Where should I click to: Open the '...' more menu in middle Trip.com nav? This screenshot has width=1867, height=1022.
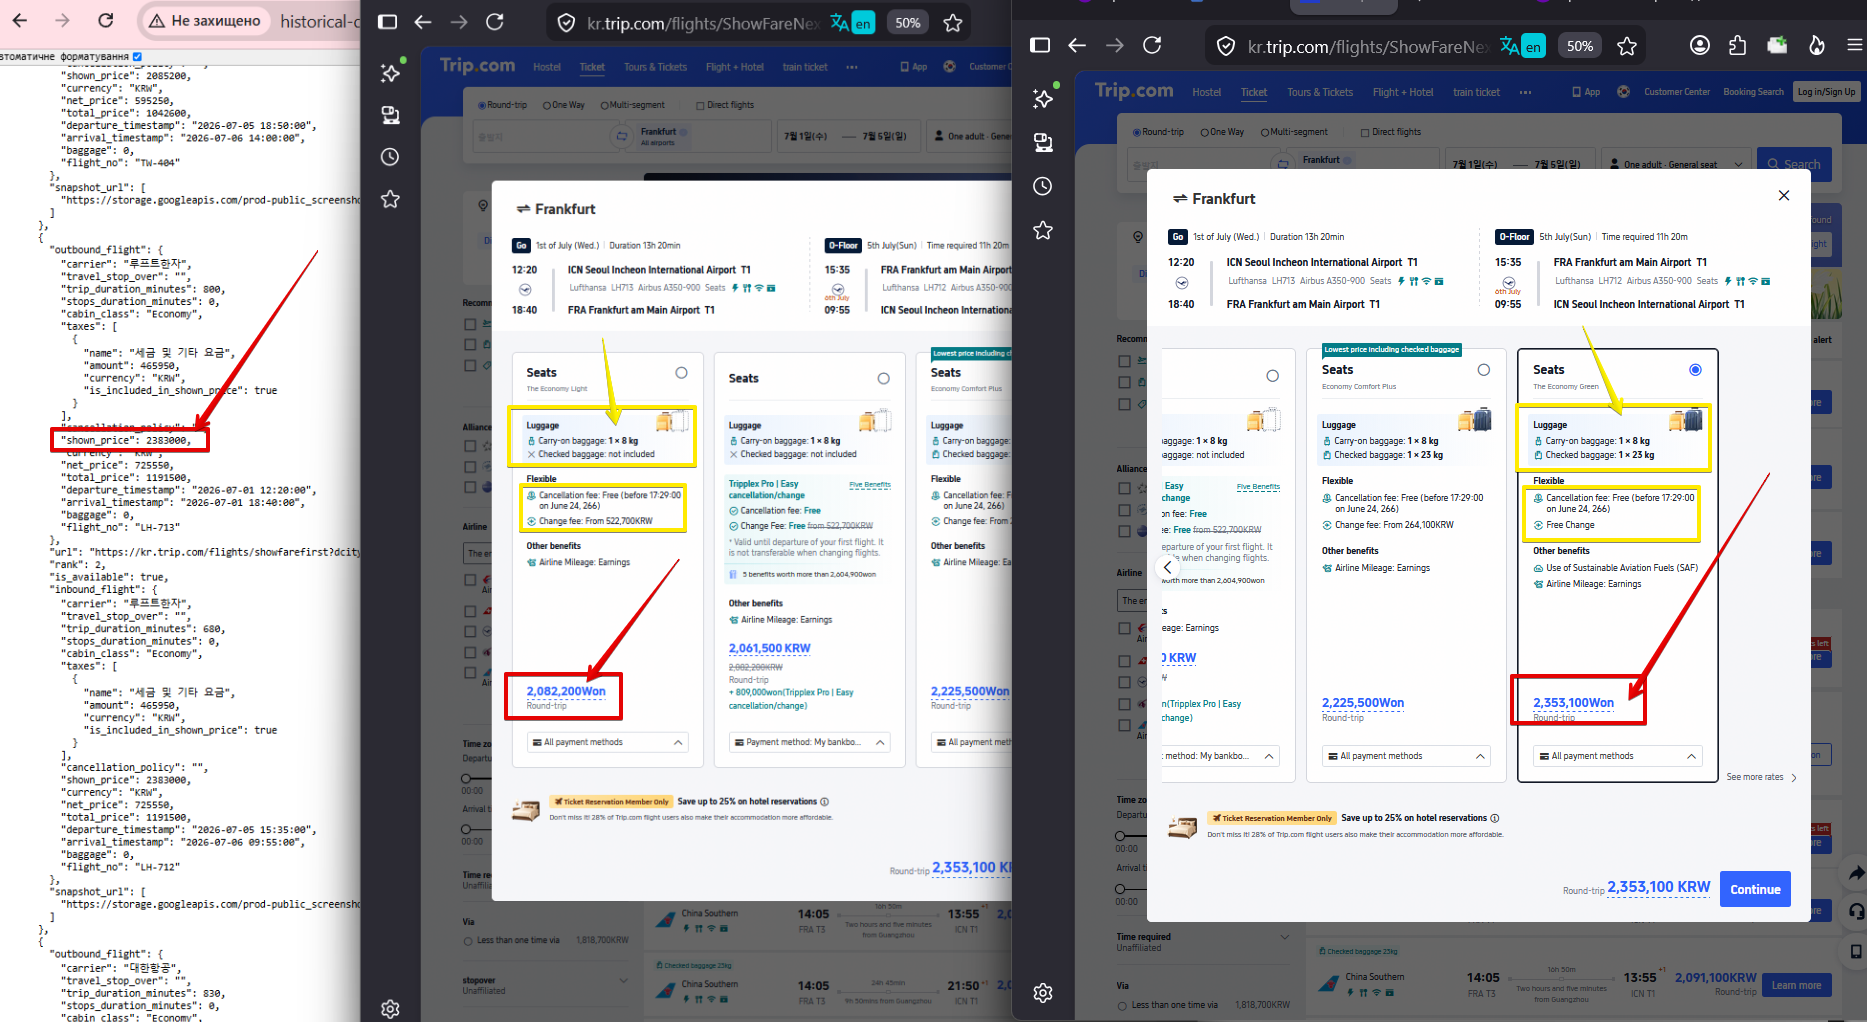pyautogui.click(x=852, y=67)
